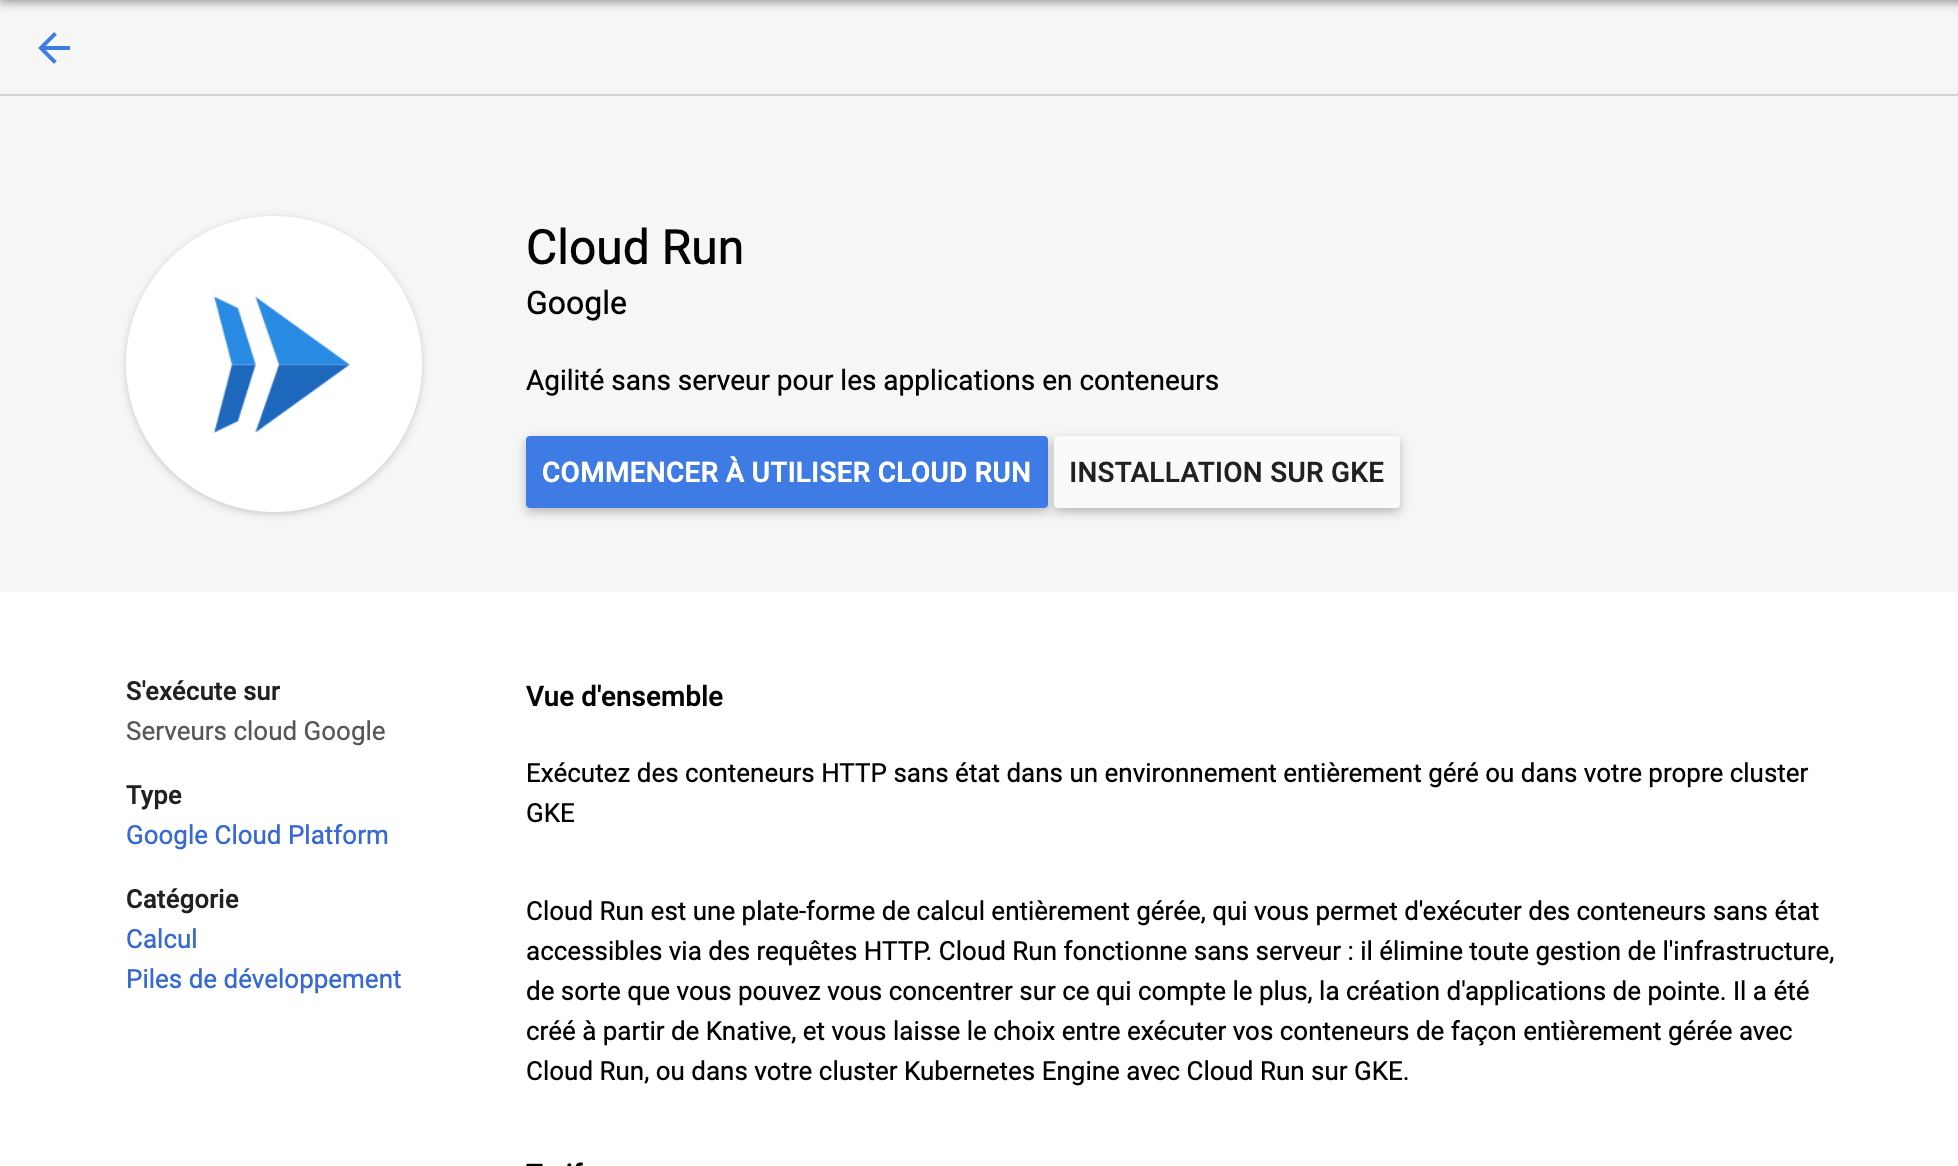Screen dimensions: 1958x1166
Task: Click the S'exécute sur label
Action: [x=202, y=691]
